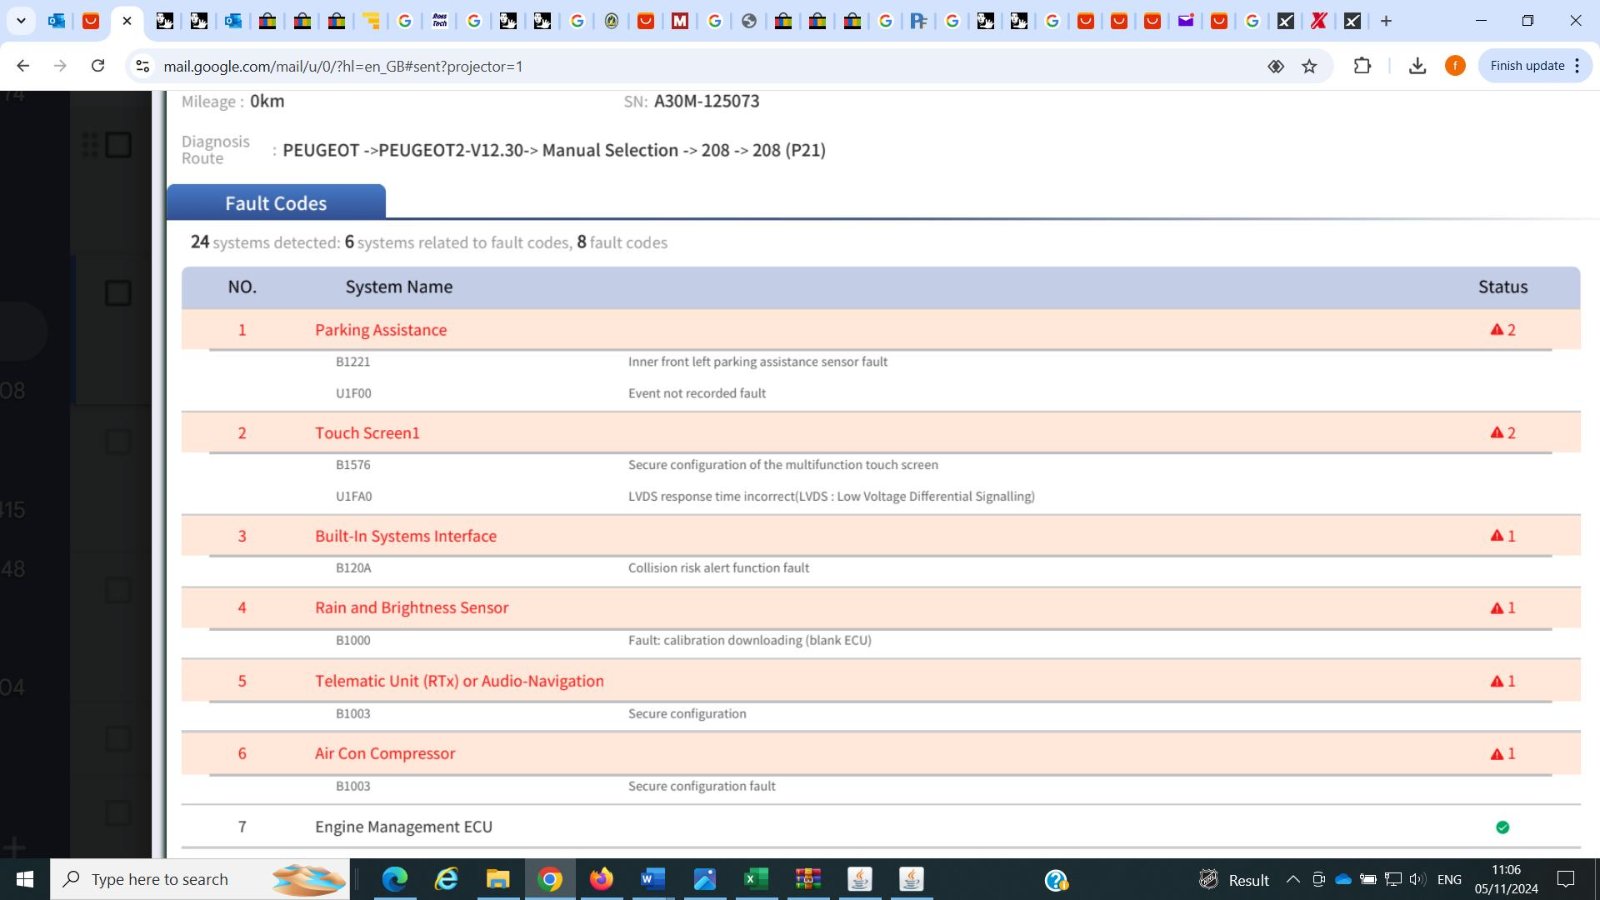Click the OneDrive cloud tray icon
Image resolution: width=1600 pixels, height=900 pixels.
(x=1343, y=879)
